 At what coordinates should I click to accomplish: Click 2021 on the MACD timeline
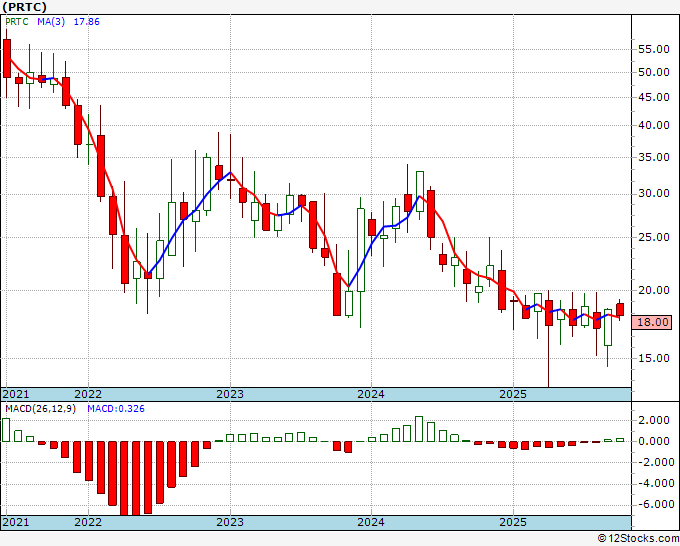pos(16,522)
